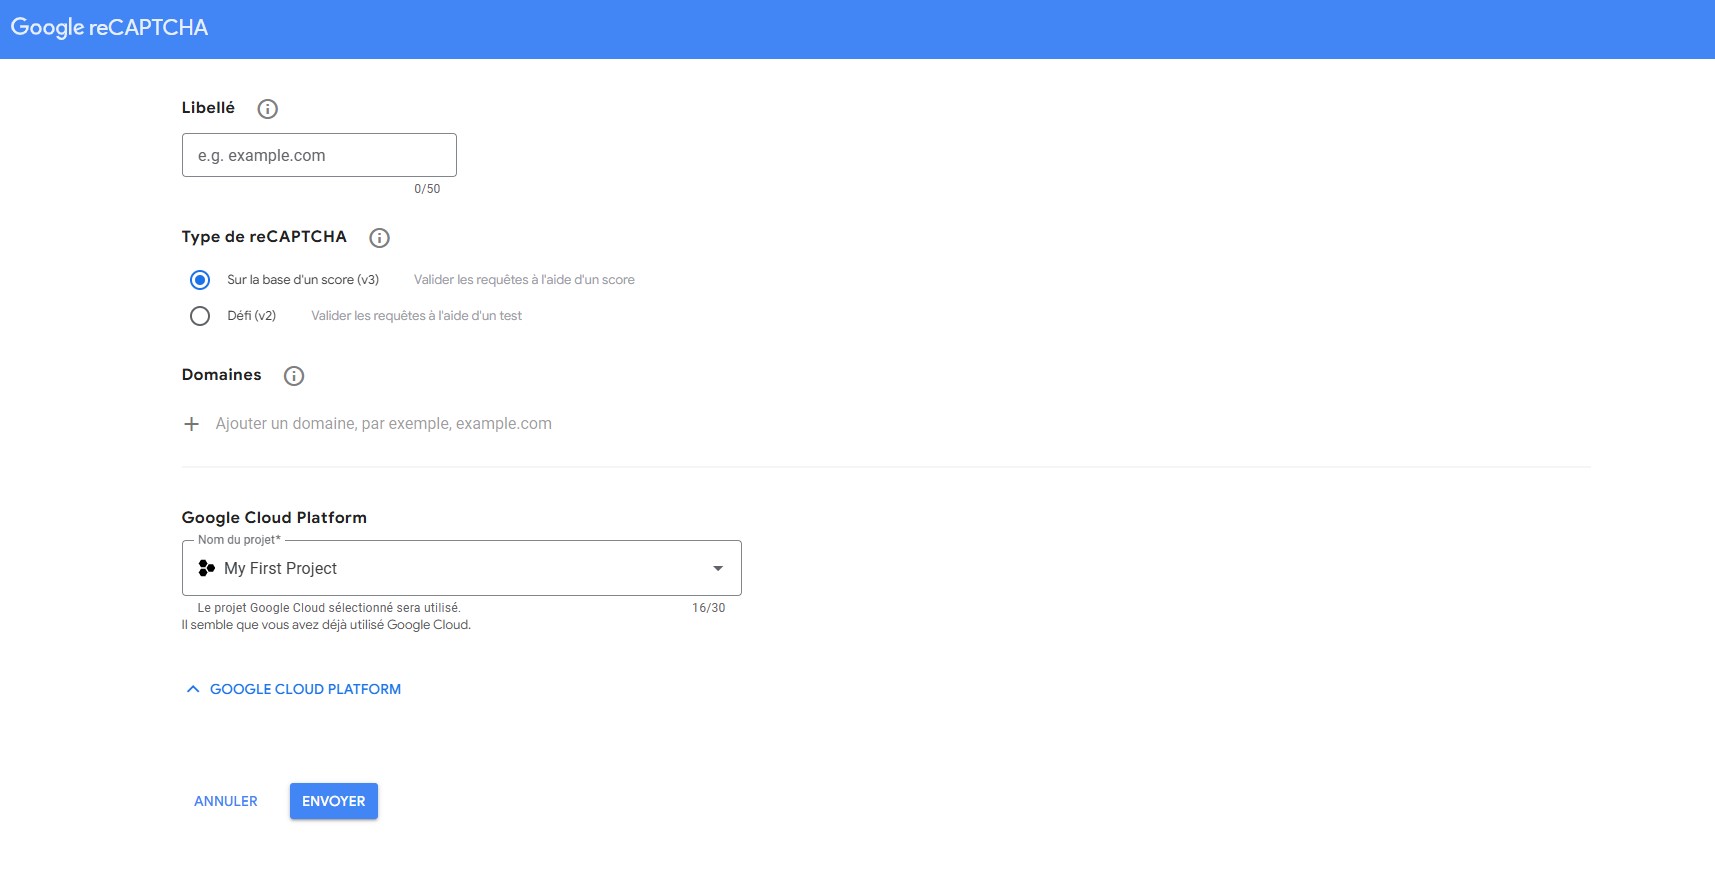Click the plus icon to add a domain
This screenshot has height=881, width=1715.
192,424
